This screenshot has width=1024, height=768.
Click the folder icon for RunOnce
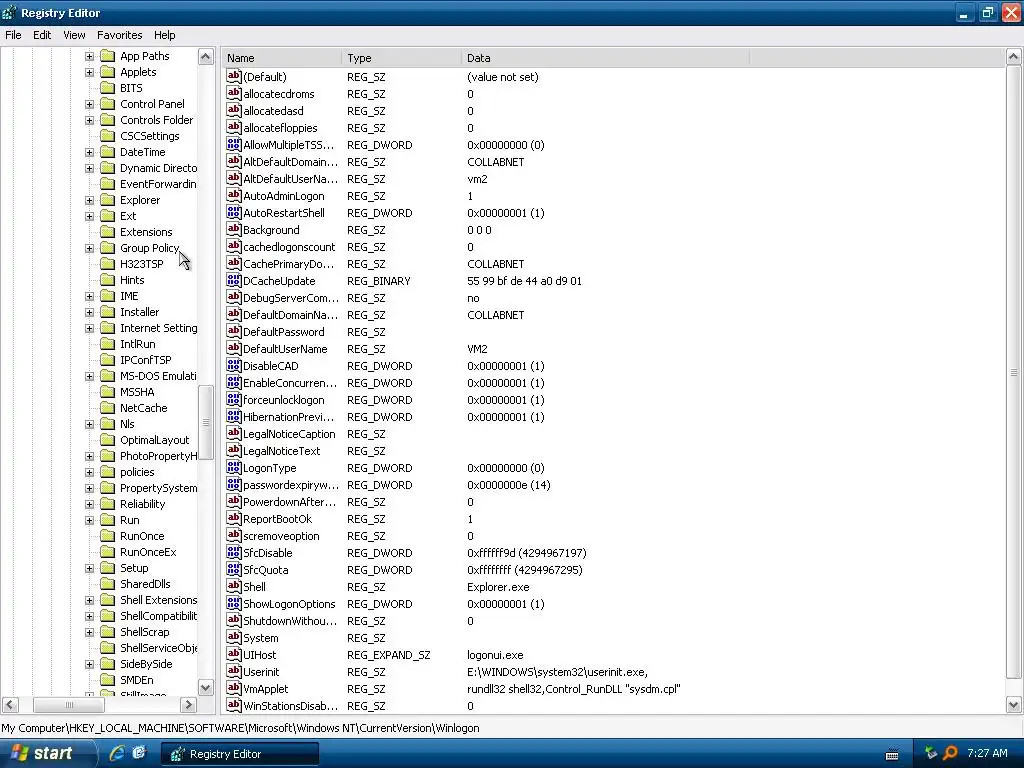click(x=108, y=536)
